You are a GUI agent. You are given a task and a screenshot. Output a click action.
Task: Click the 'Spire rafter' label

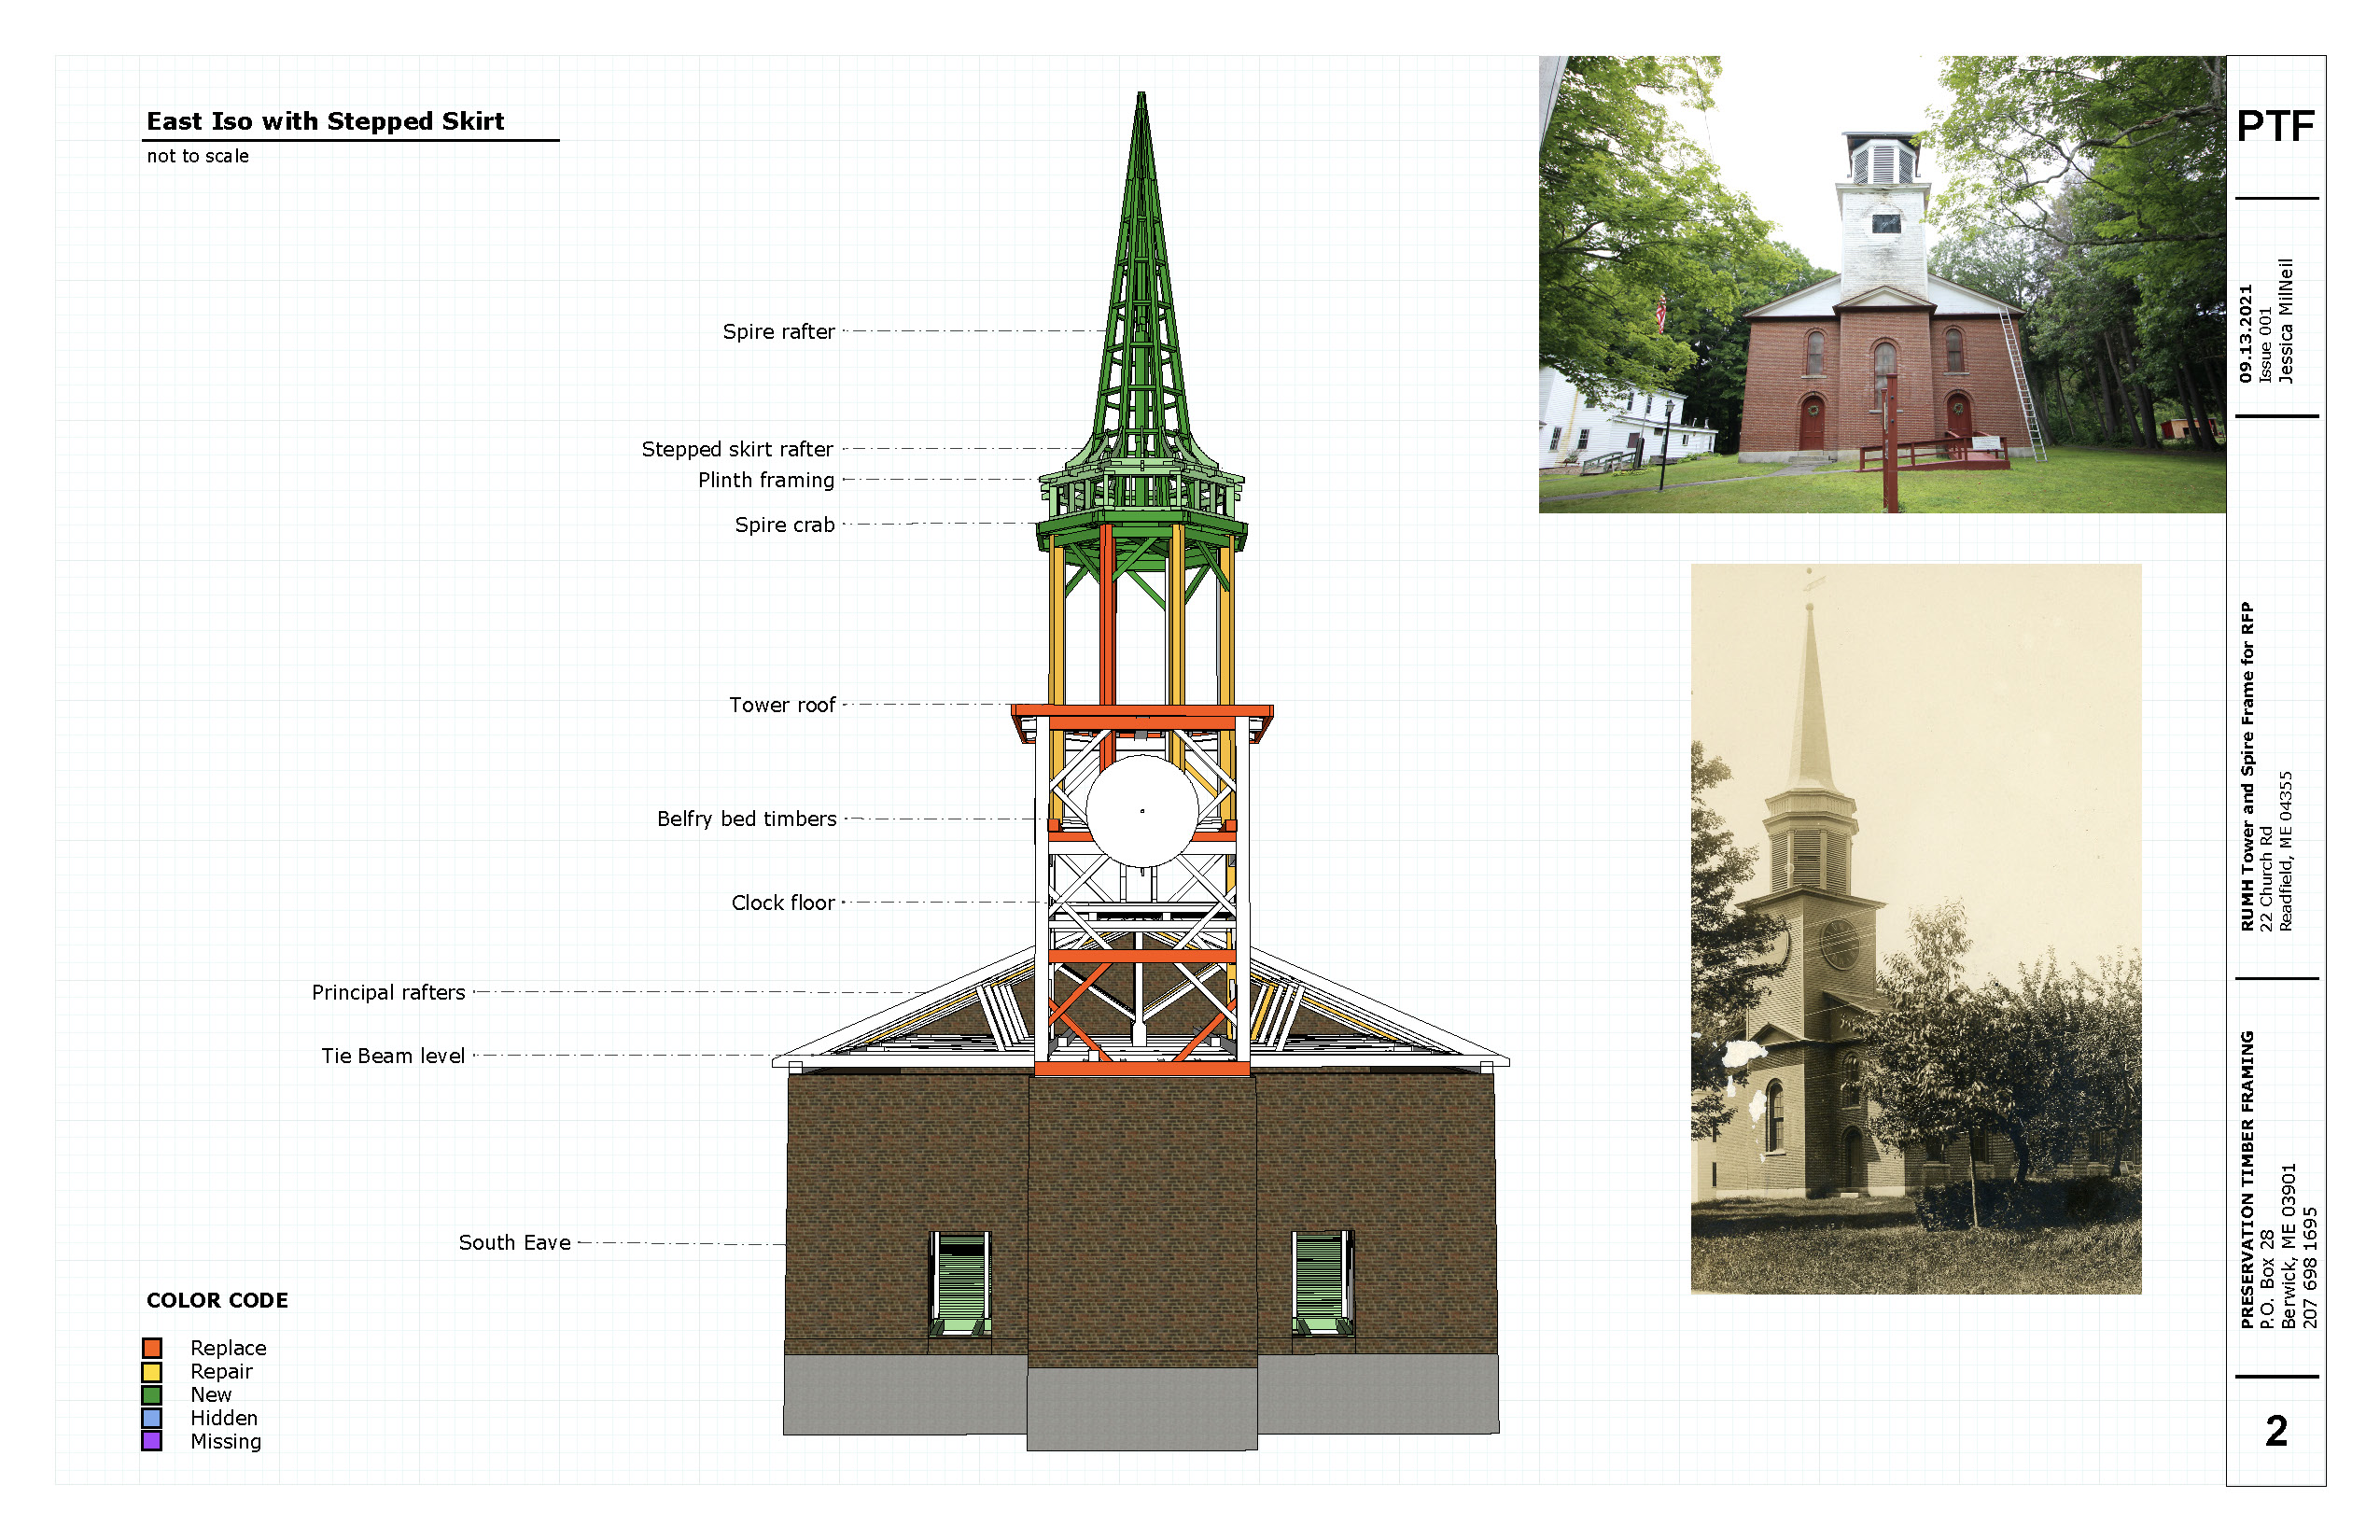pos(778,332)
